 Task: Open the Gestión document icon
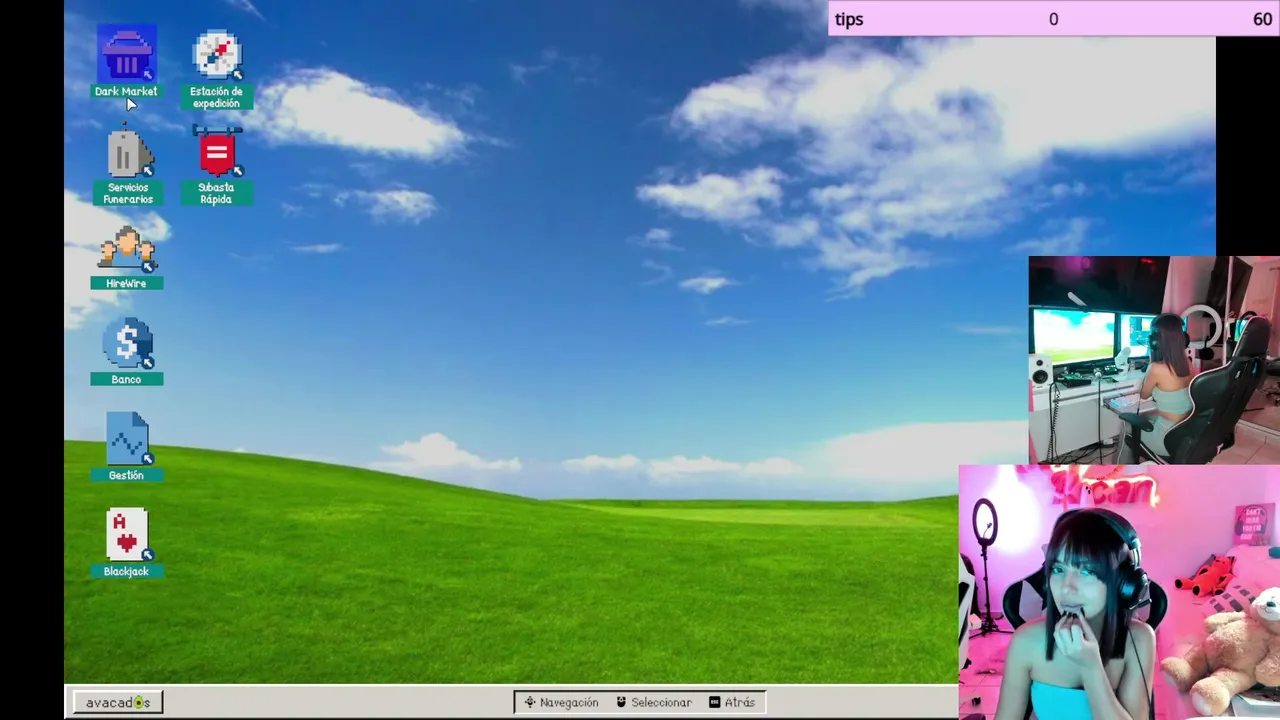127,439
